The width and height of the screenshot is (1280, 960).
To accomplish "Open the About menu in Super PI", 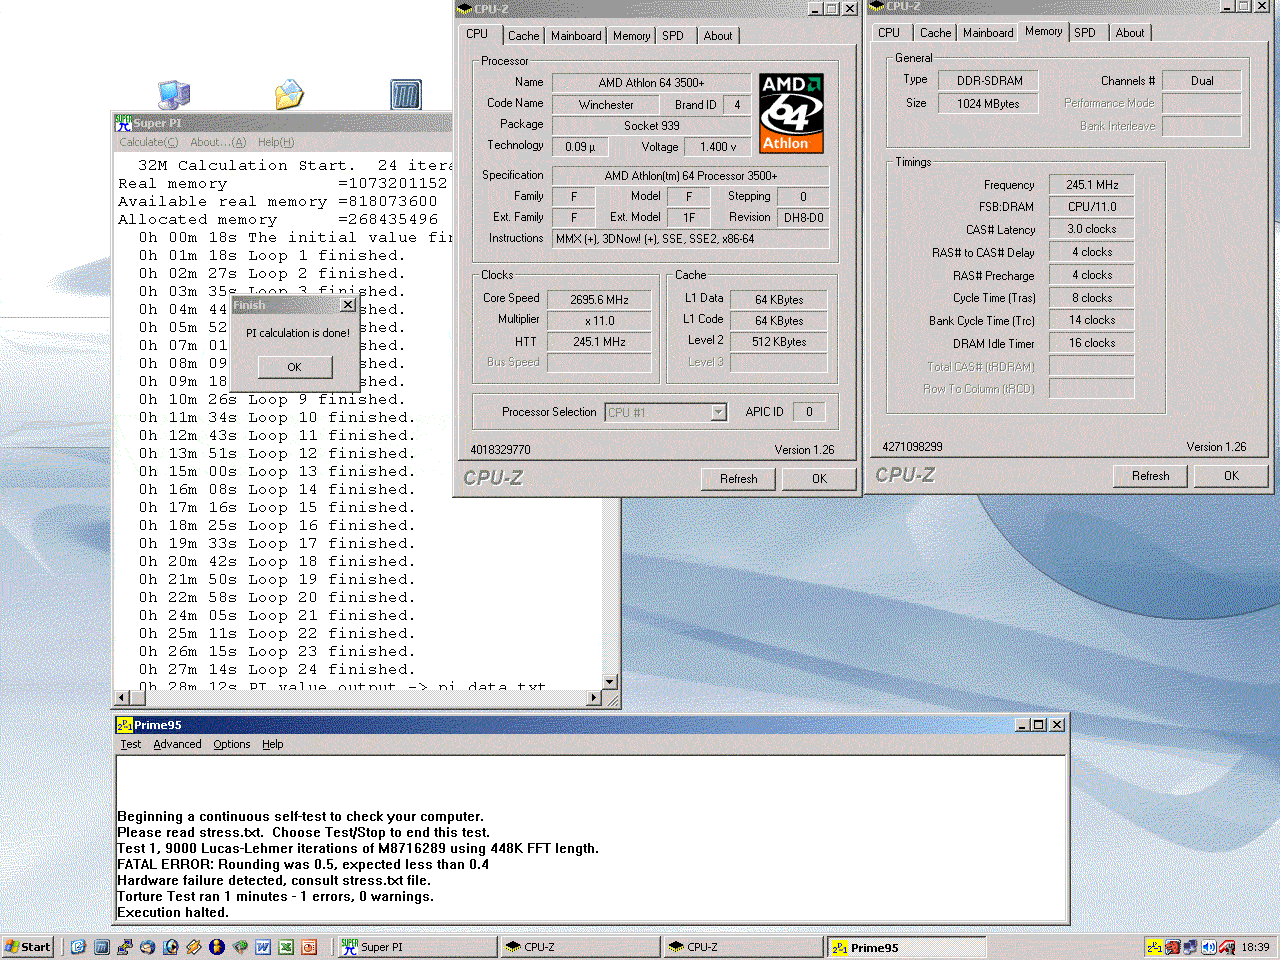I will [218, 142].
